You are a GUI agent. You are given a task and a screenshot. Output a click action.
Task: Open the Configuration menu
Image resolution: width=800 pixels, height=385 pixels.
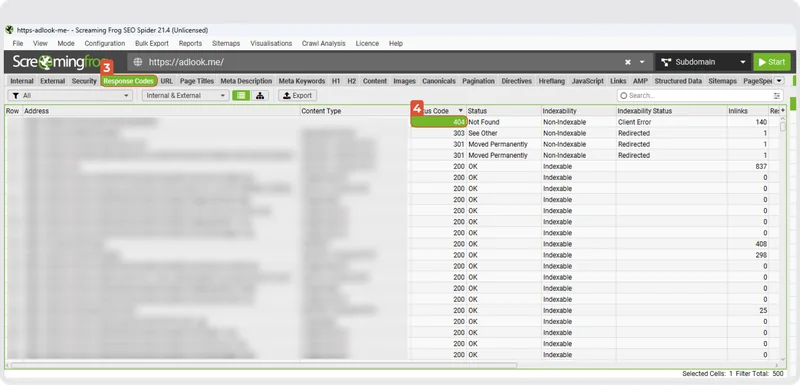(x=105, y=43)
